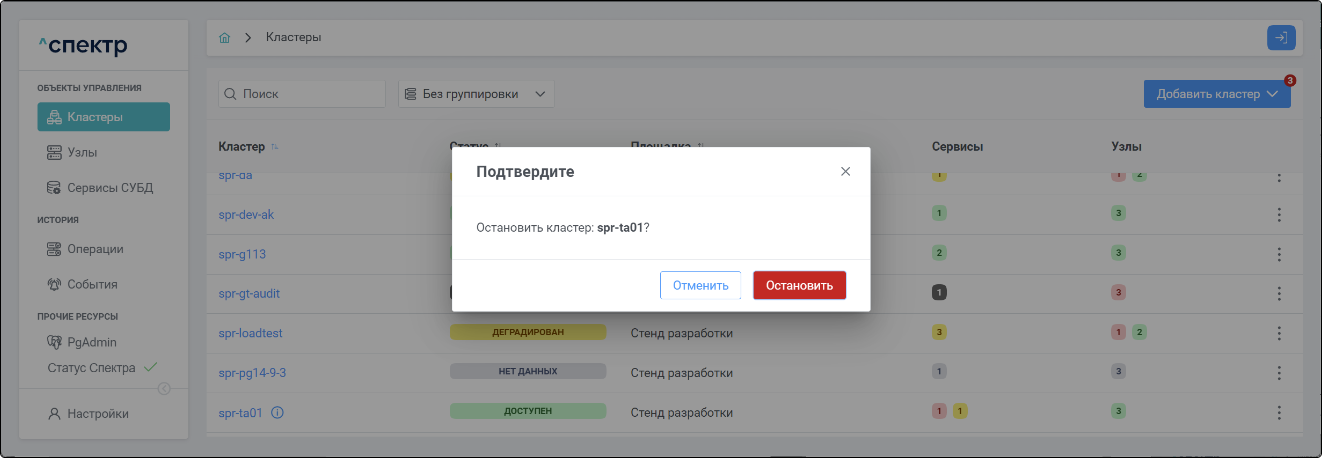Open the actions menu for spr-gt-audit row
1323x458 pixels.
(x=1278, y=294)
